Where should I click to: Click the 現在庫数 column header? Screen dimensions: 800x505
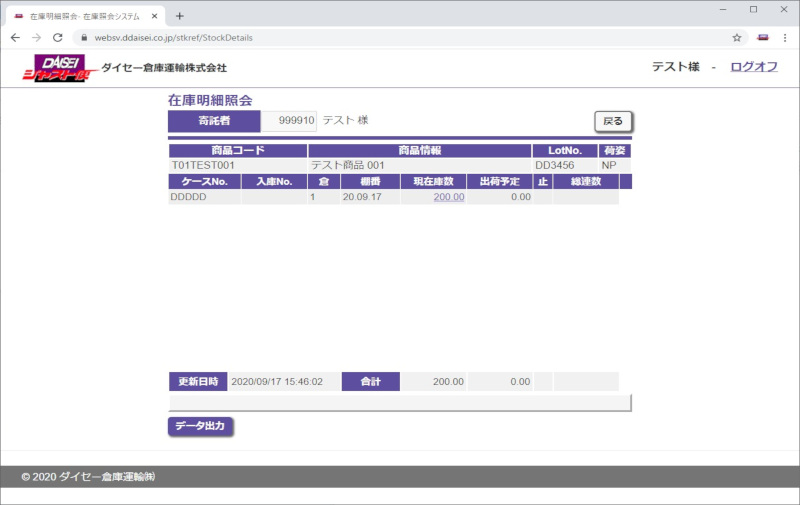[x=433, y=181]
